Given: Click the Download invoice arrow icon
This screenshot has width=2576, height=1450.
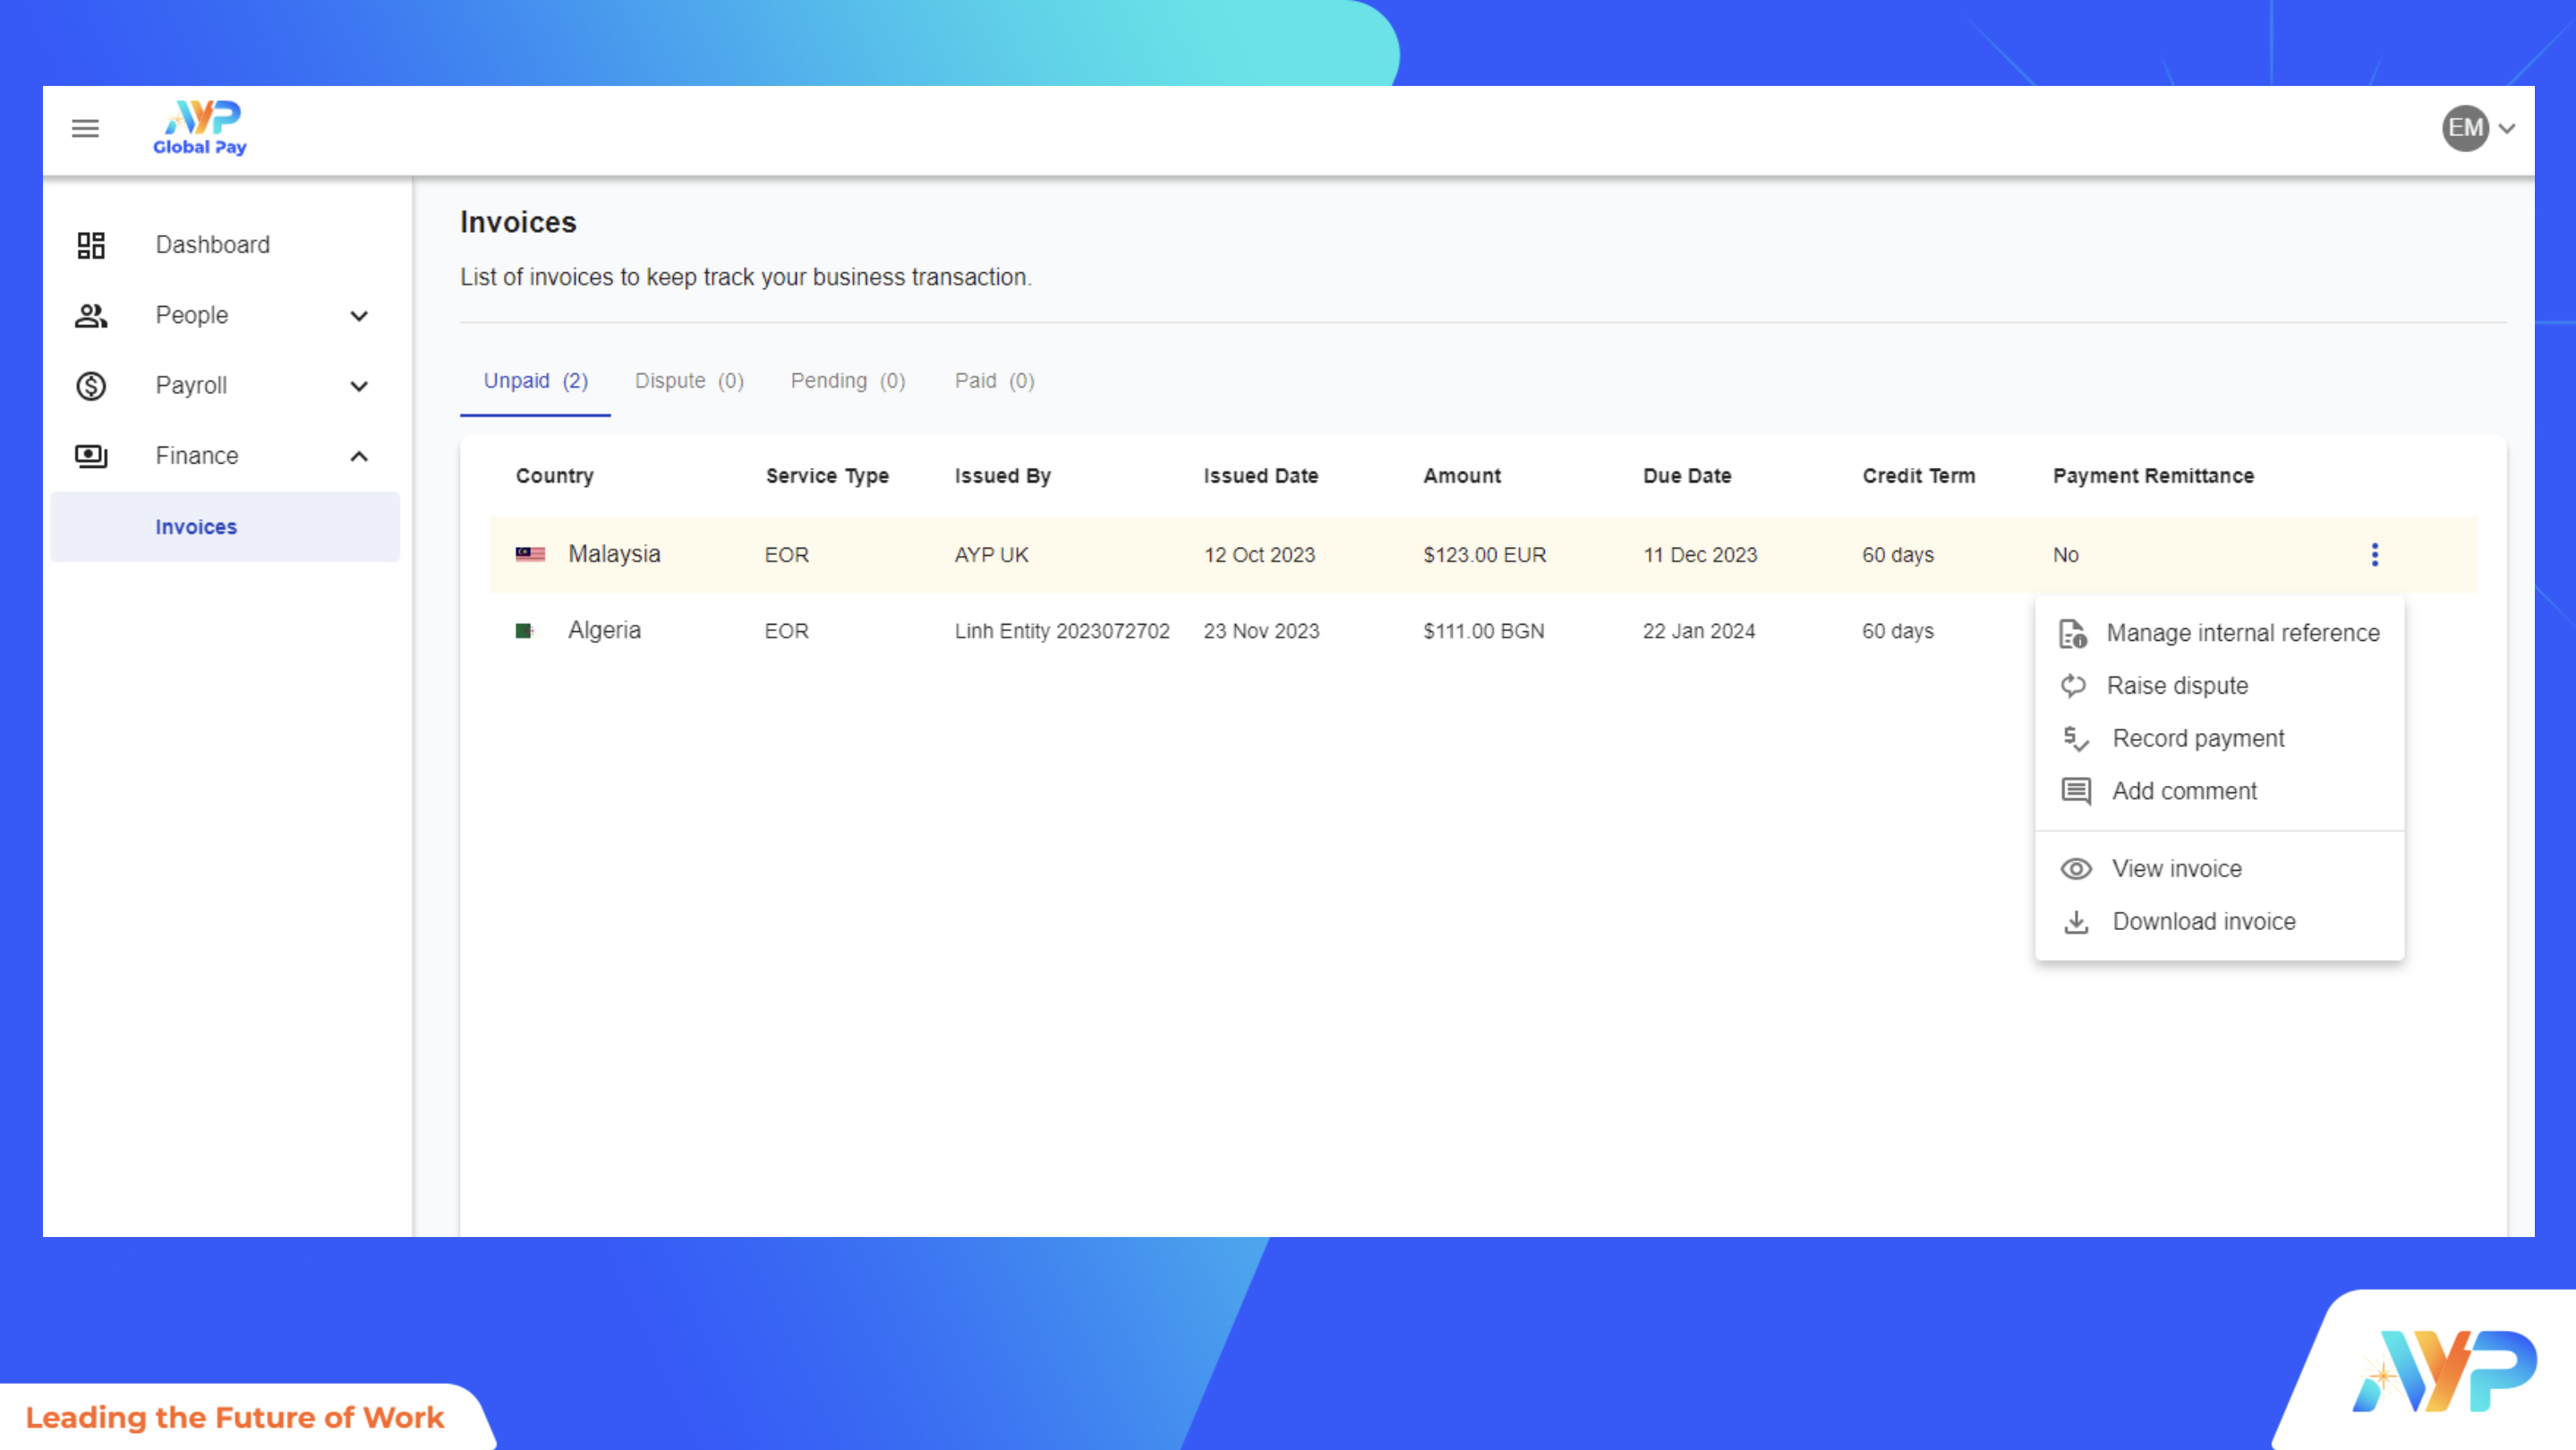Looking at the screenshot, I should [2076, 922].
